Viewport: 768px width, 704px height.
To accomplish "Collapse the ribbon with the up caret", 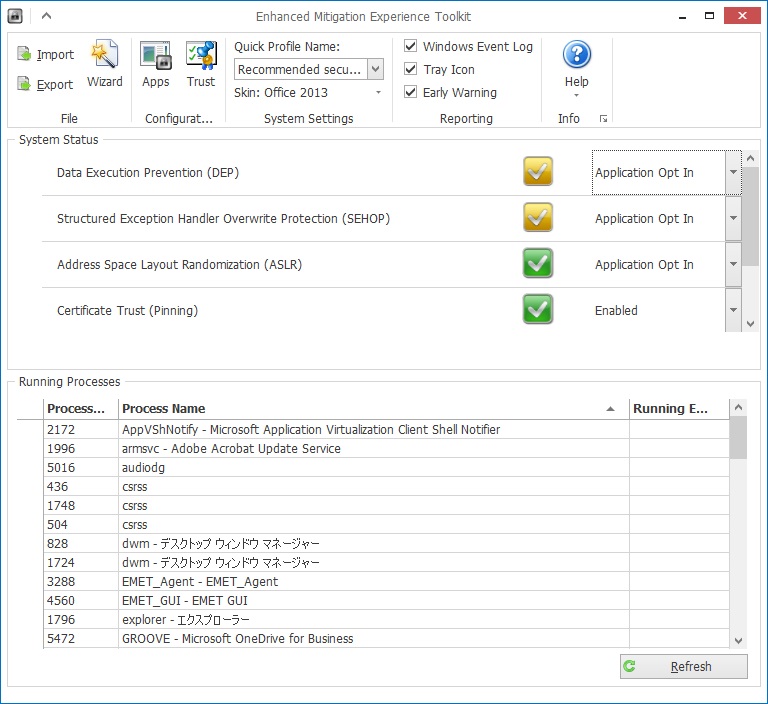I will tap(47, 16).
